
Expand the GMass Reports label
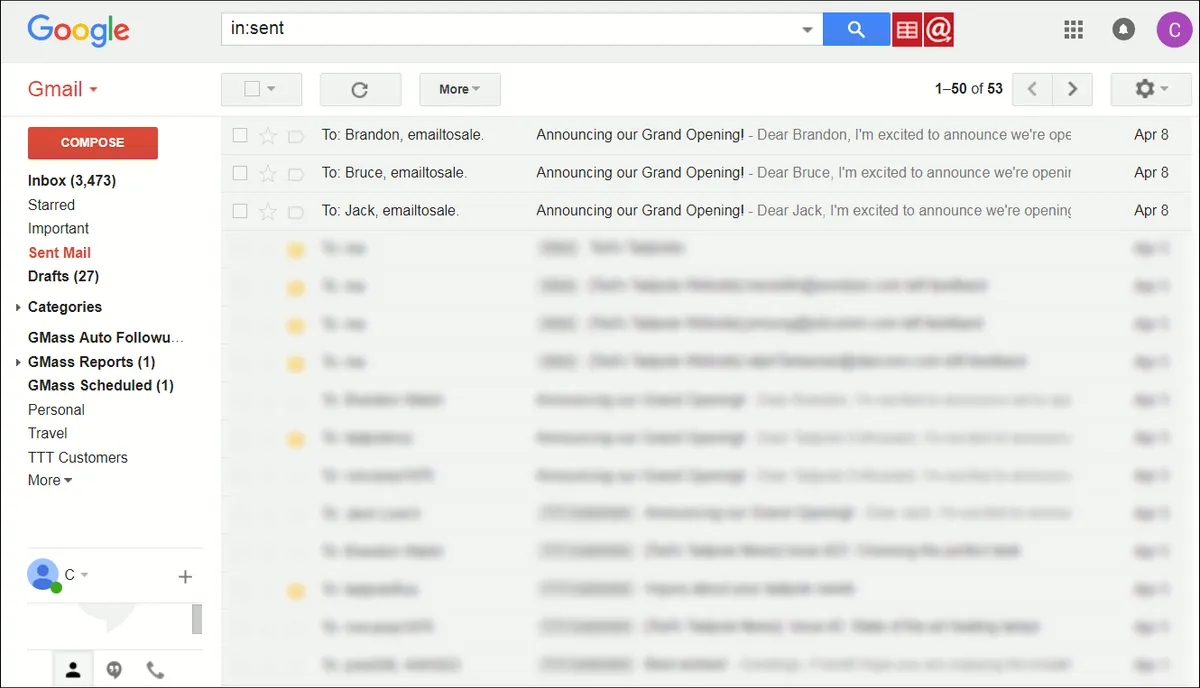(x=19, y=362)
